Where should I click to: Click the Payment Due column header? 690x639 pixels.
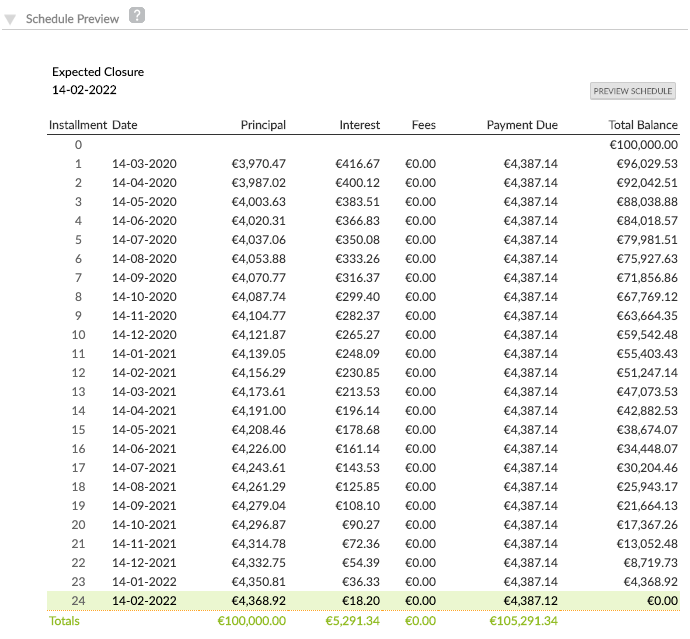[522, 125]
